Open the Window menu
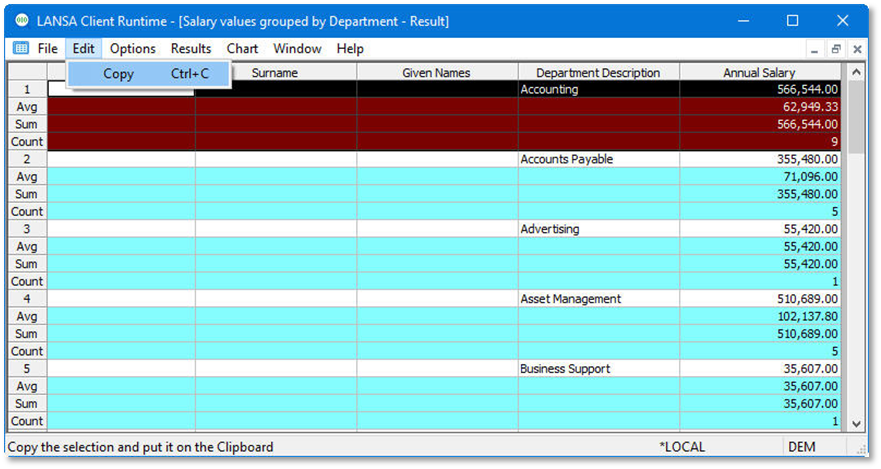The image size is (881, 469). click(297, 49)
